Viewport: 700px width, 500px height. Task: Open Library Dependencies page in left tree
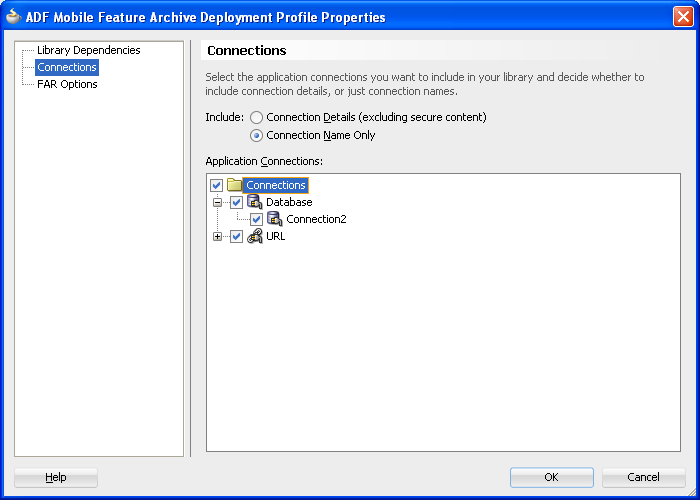(88, 50)
